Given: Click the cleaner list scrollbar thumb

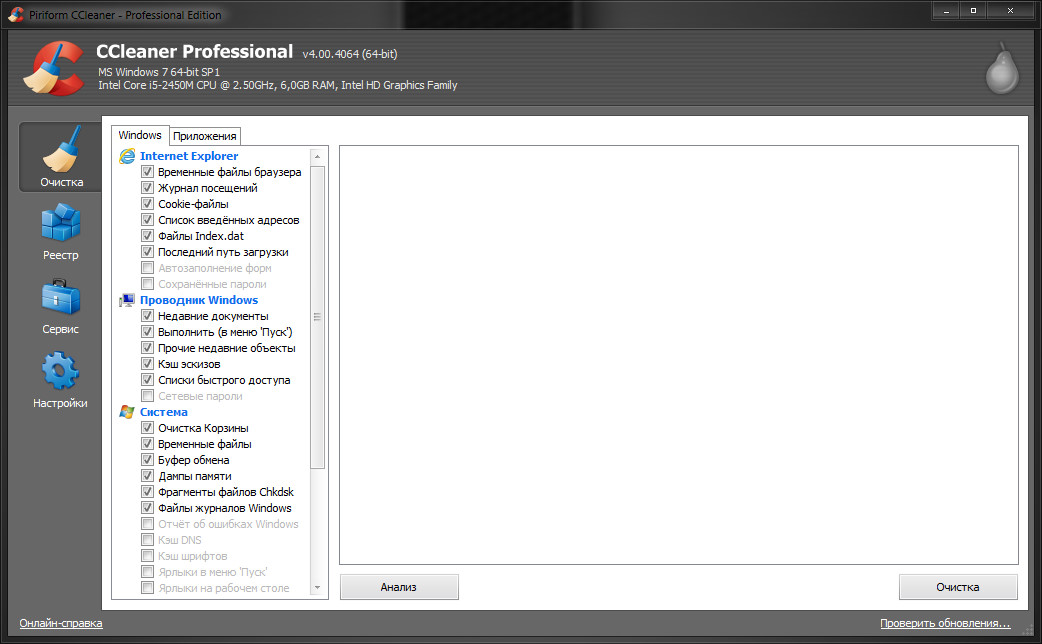Looking at the screenshot, I should click(x=317, y=317).
